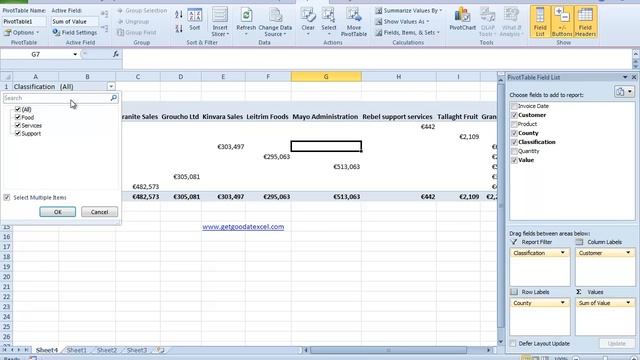Select the Mayo Administration column header cell
Viewport: 640px width, 360px height.
pyautogui.click(x=326, y=117)
